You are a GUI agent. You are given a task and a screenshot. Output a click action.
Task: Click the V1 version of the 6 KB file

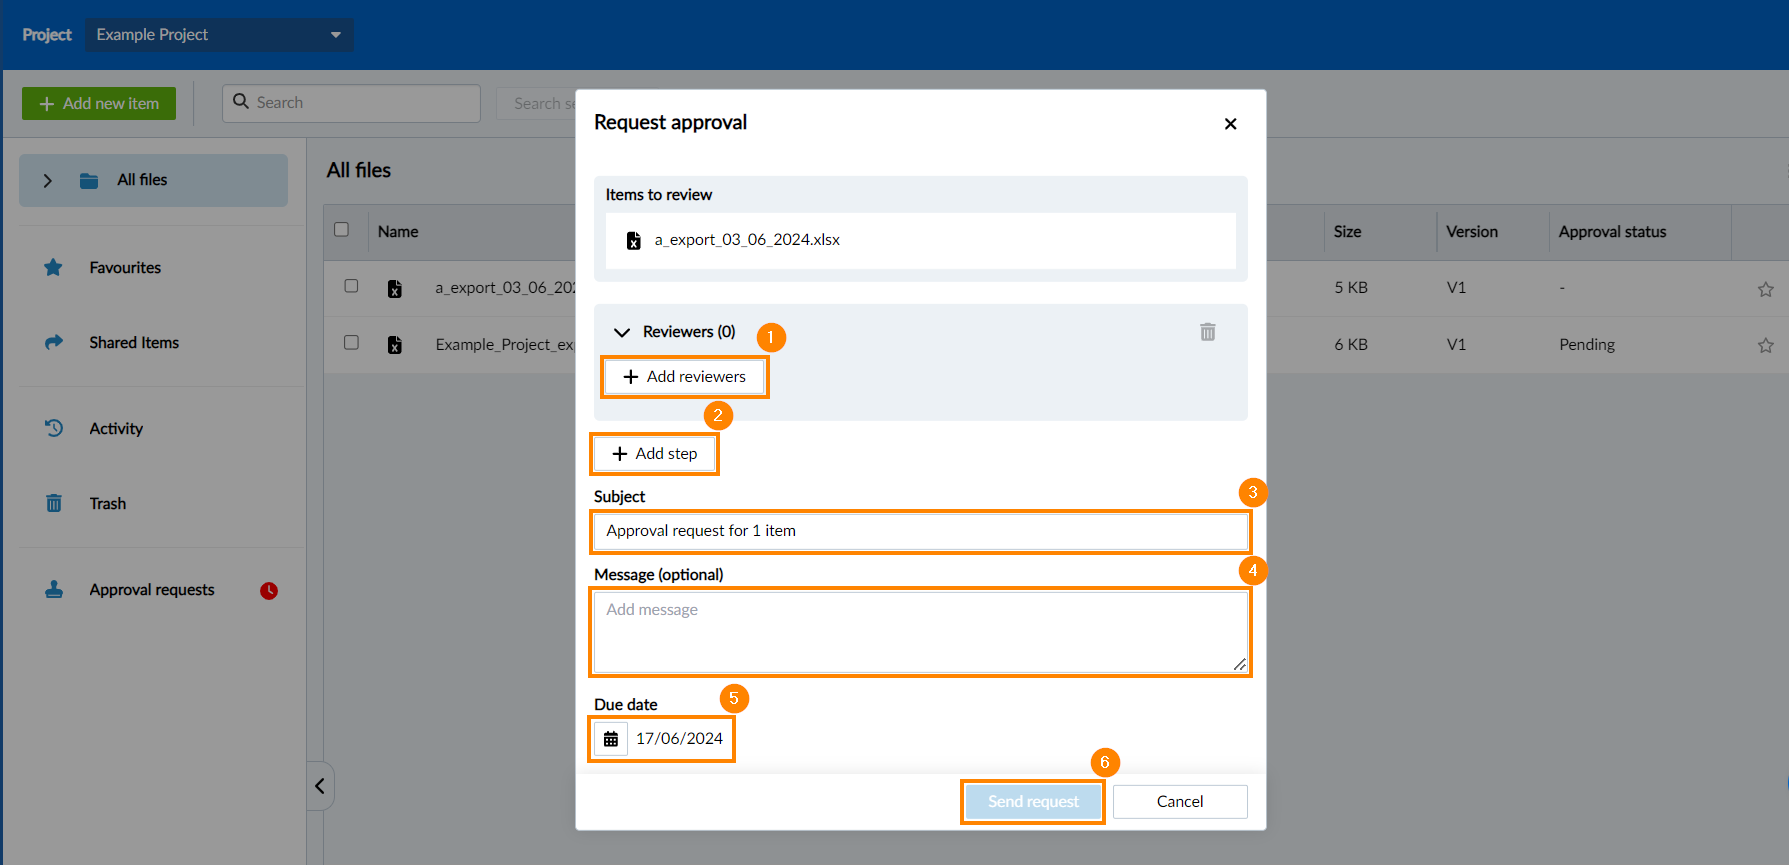[1456, 344]
